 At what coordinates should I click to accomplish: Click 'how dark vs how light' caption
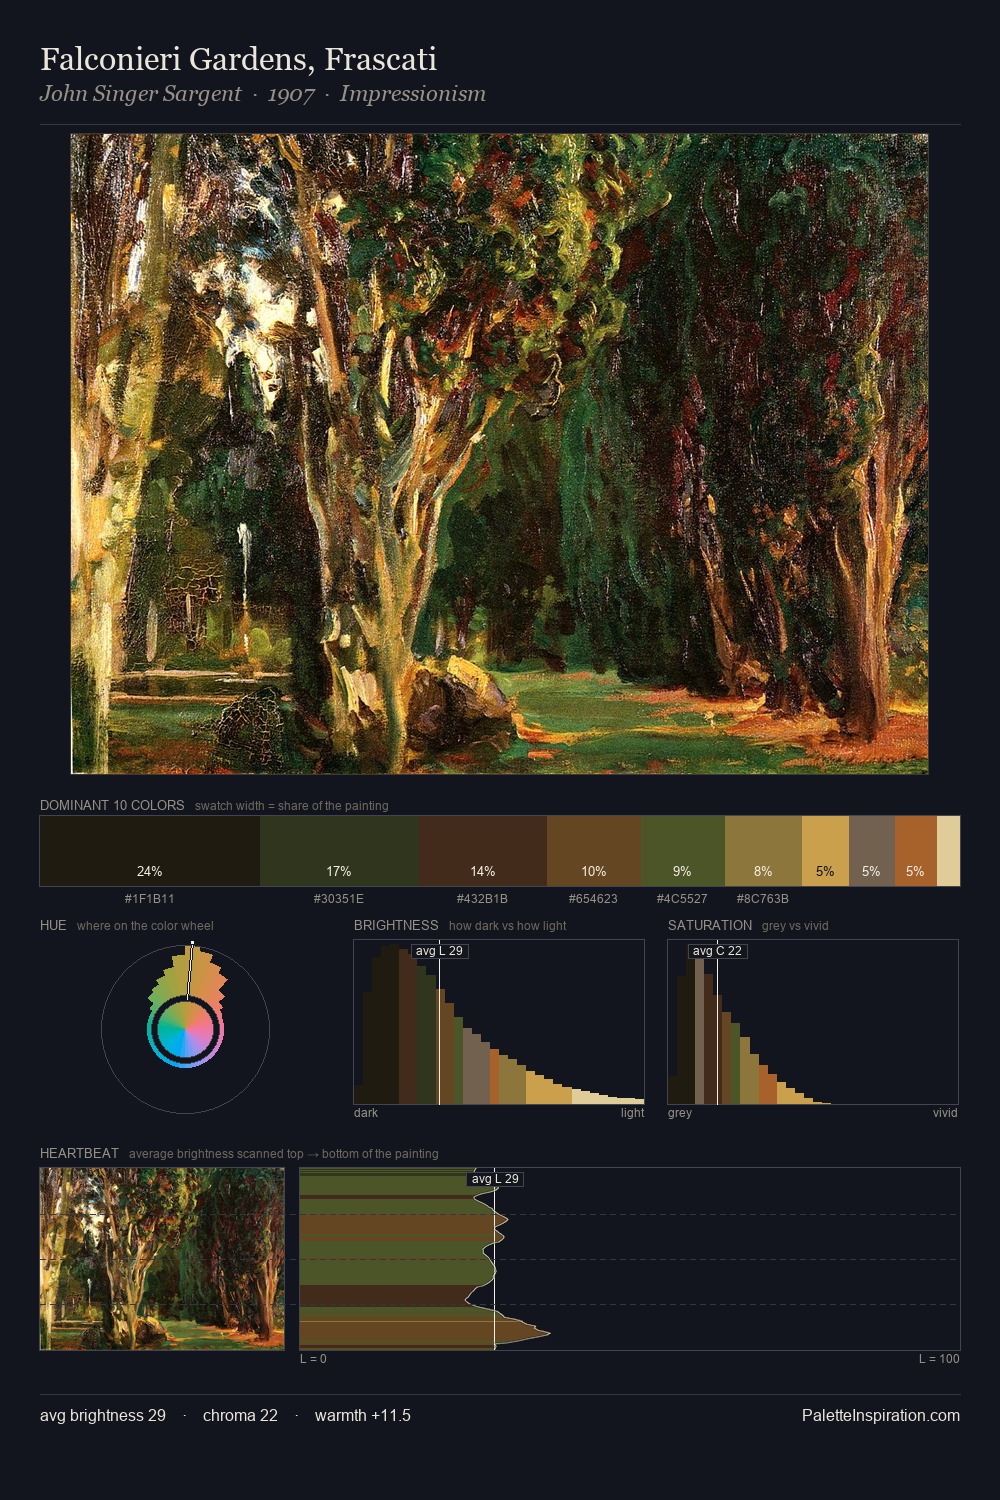point(507,925)
